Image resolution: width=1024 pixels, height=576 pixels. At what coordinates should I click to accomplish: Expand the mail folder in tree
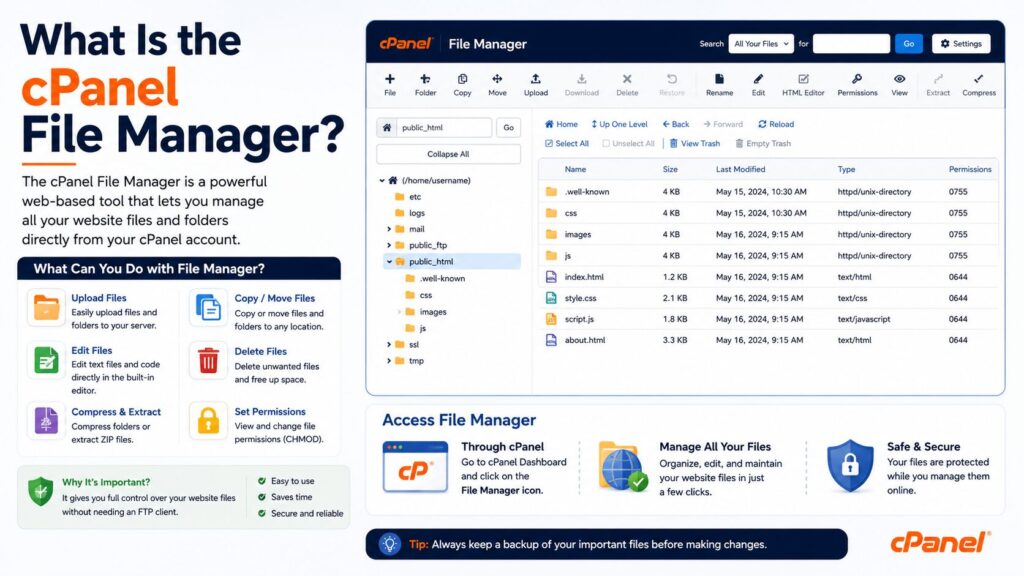pyautogui.click(x=389, y=229)
